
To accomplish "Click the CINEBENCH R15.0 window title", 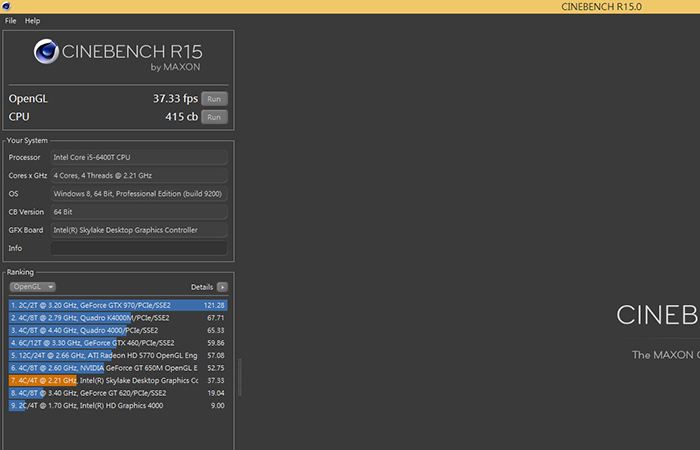I will pos(601,7).
